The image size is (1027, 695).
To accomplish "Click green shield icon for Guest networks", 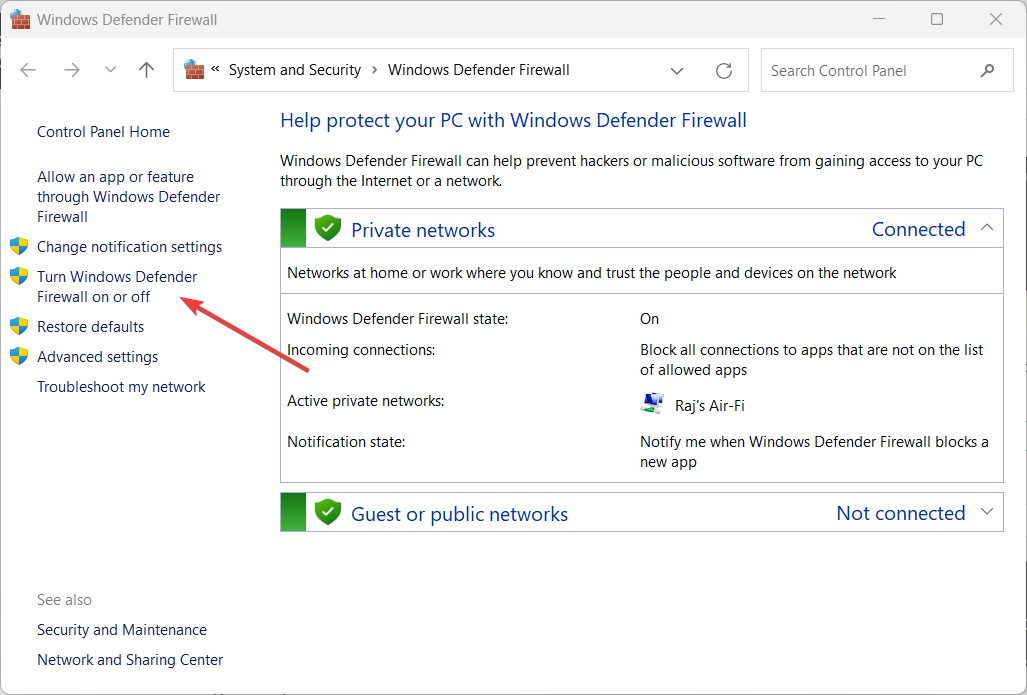I will pos(327,512).
